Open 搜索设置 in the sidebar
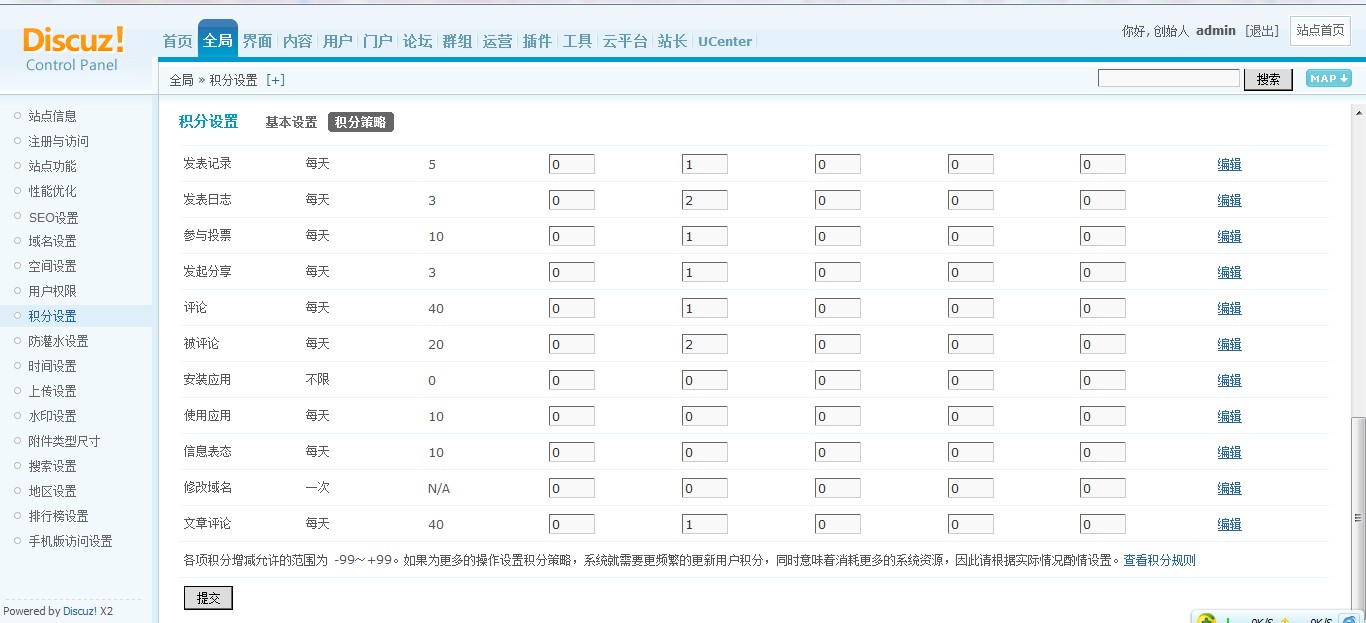Screen dimensions: 1366x623 [52, 466]
